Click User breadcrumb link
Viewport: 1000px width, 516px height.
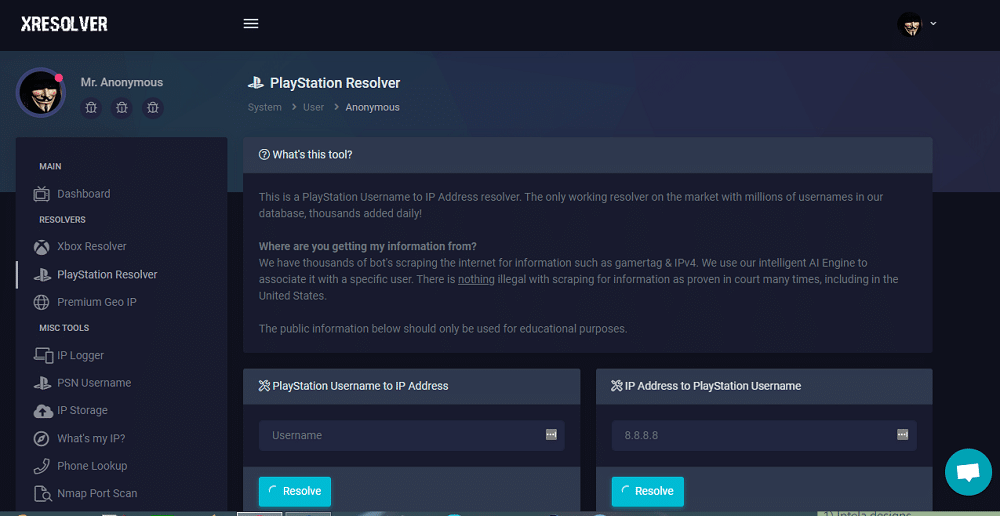(x=313, y=107)
